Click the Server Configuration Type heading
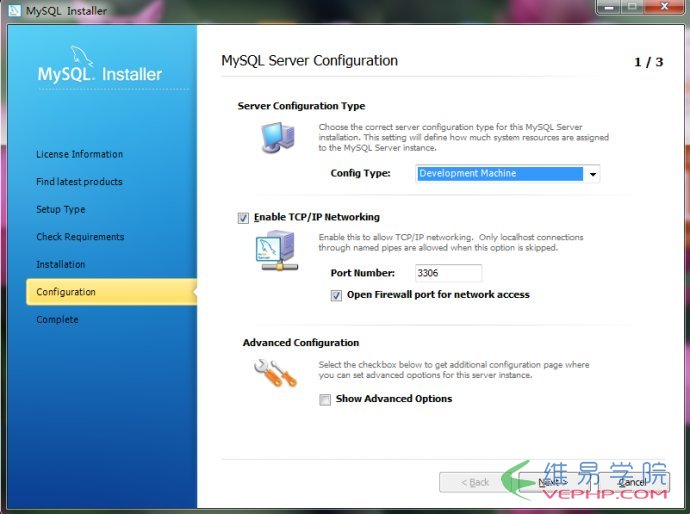The width and height of the screenshot is (690, 514). (301, 106)
